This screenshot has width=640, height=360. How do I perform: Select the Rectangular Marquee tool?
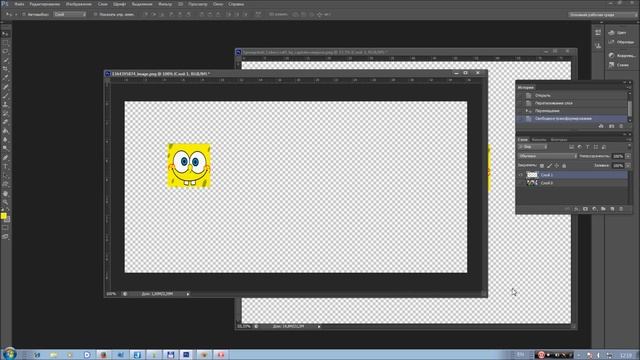[5, 43]
